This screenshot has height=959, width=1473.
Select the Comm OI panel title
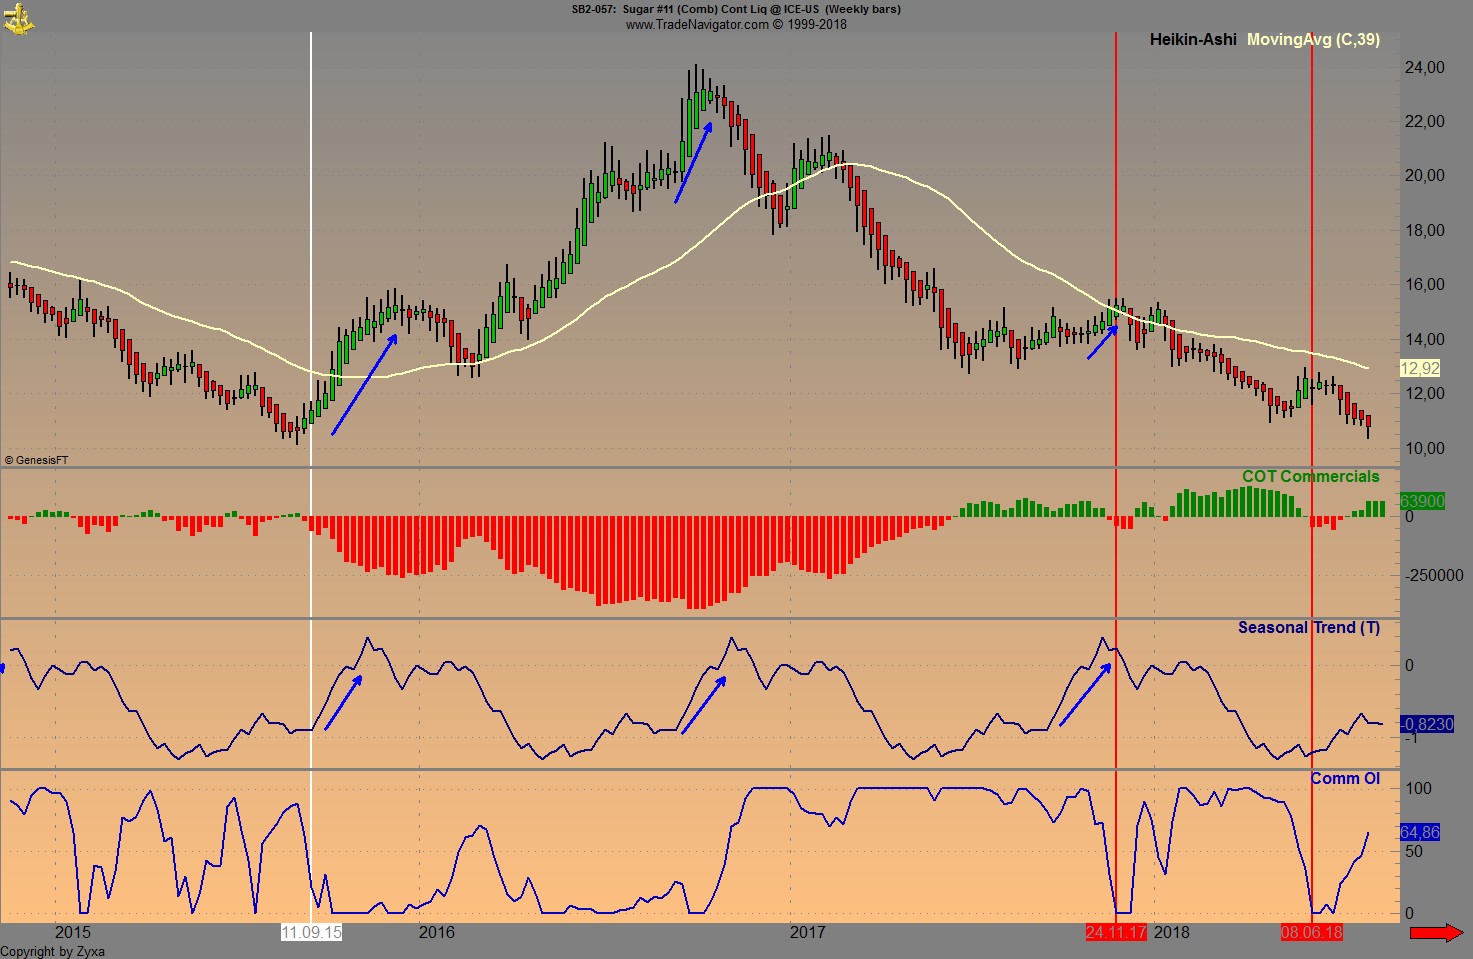pos(1346,777)
